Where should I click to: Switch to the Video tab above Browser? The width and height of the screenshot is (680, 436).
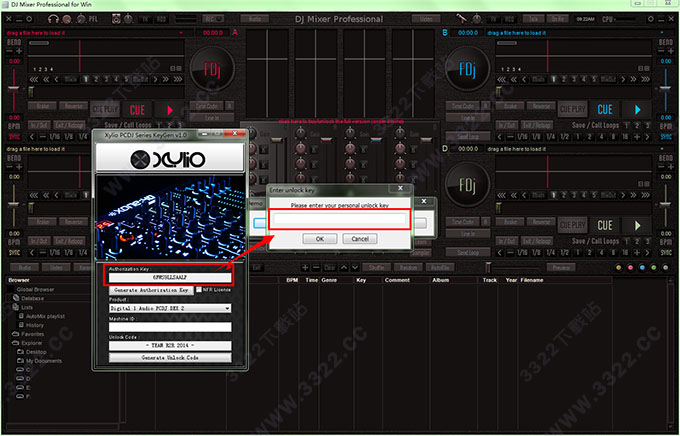point(56,268)
